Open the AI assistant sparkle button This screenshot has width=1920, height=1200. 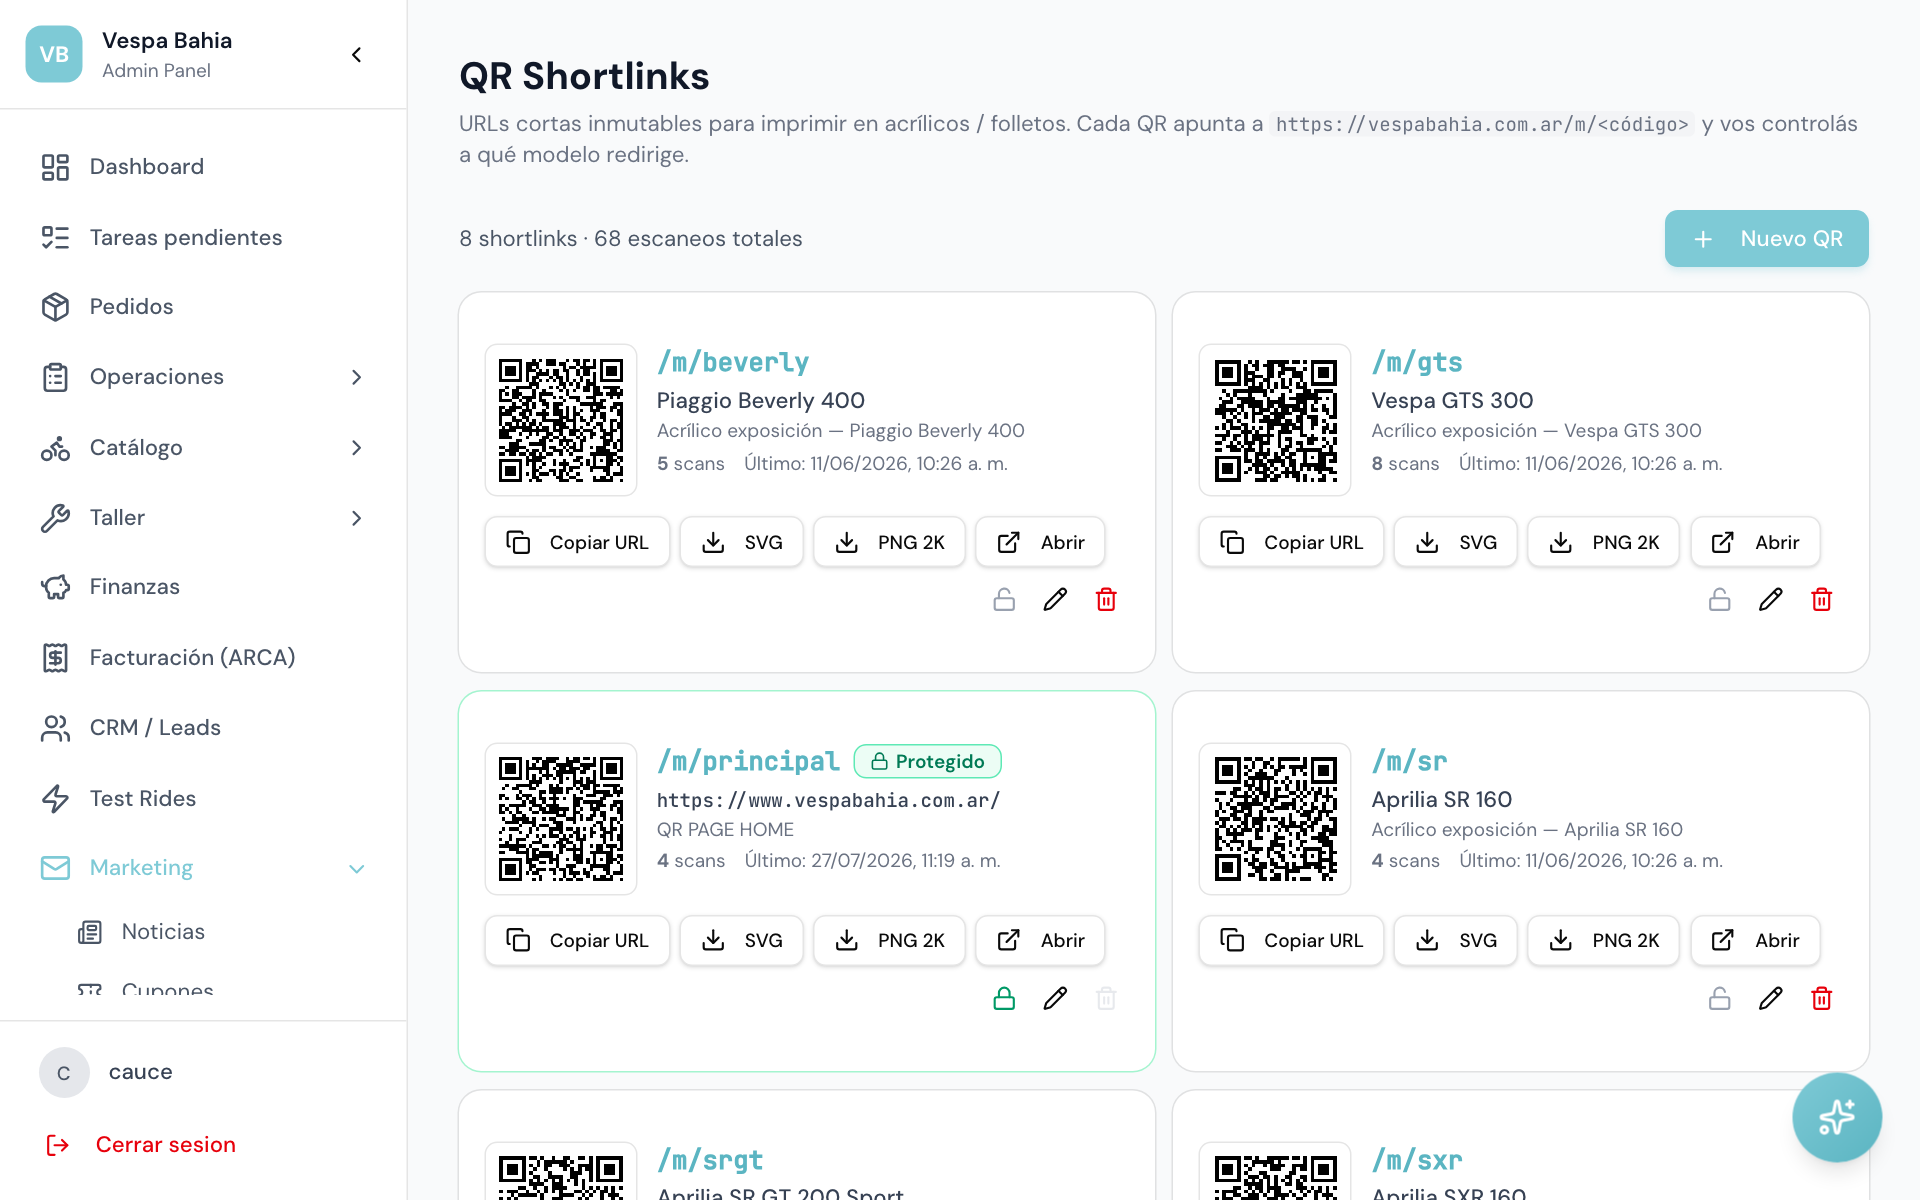click(x=1836, y=1117)
